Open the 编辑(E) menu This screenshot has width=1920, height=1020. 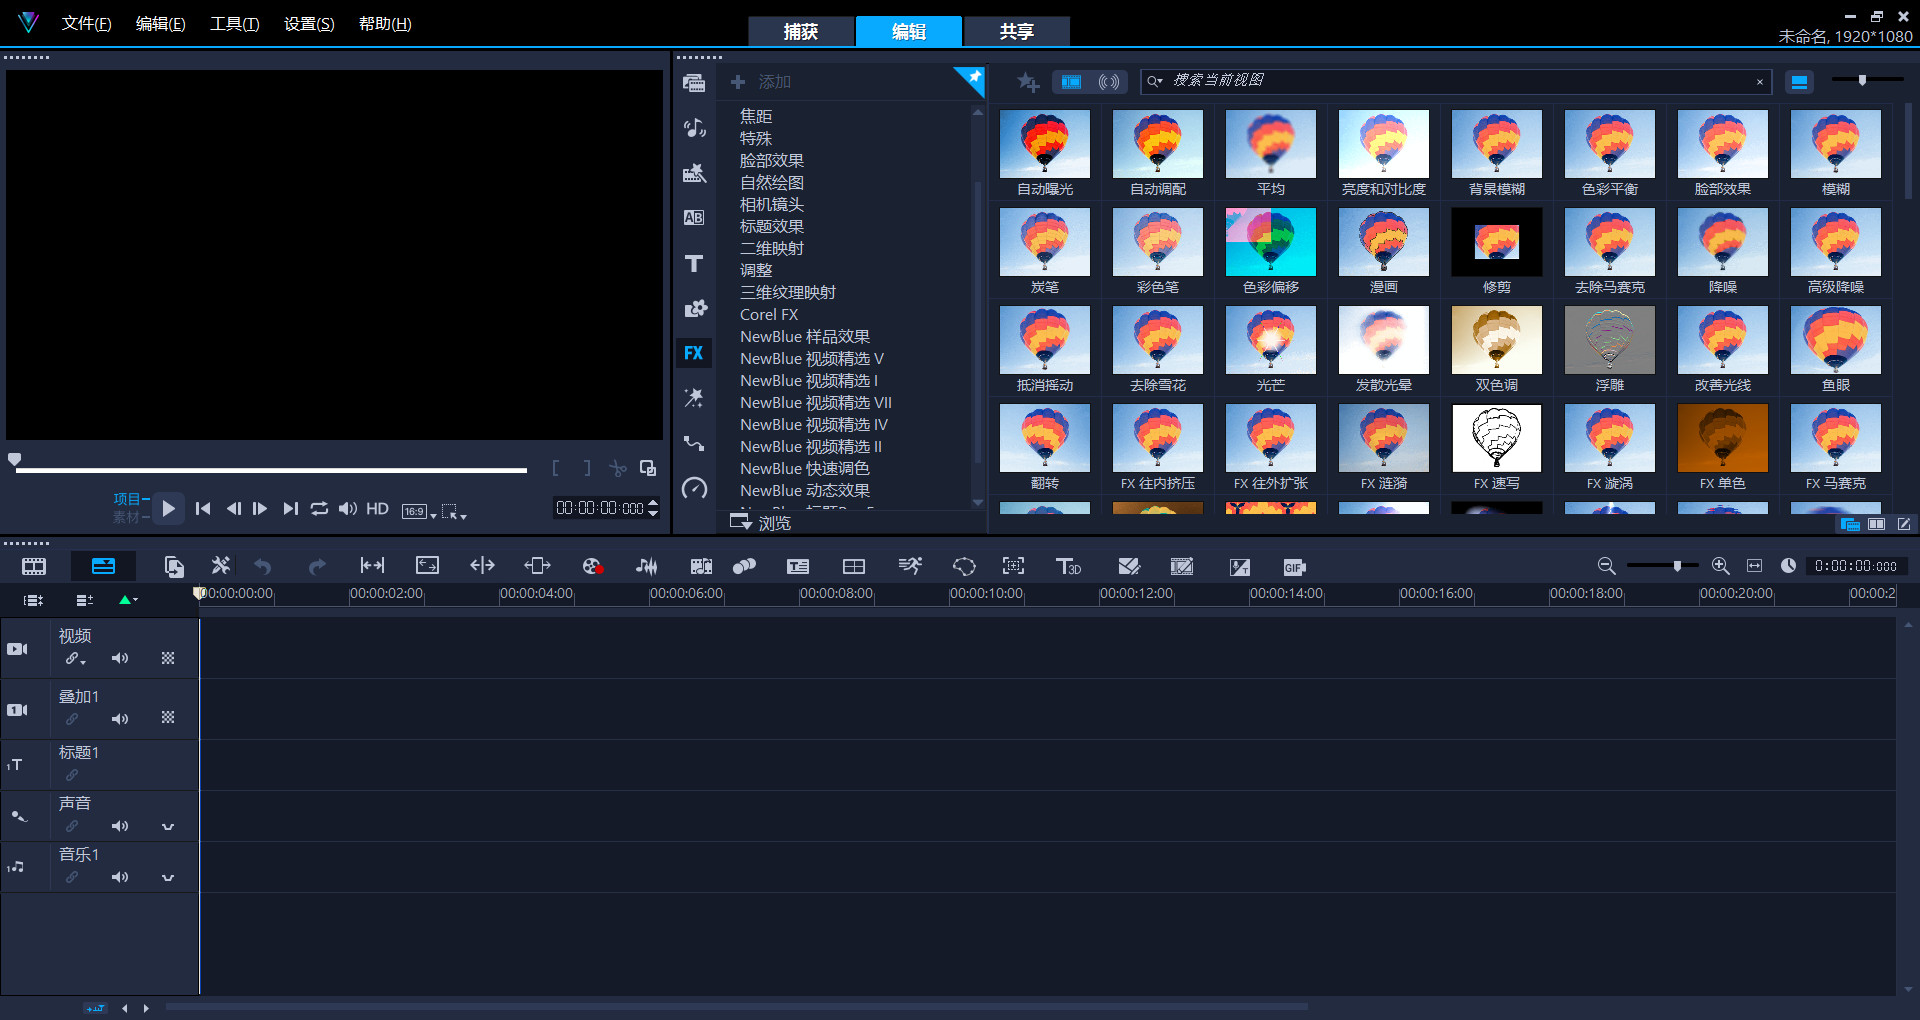(x=160, y=24)
